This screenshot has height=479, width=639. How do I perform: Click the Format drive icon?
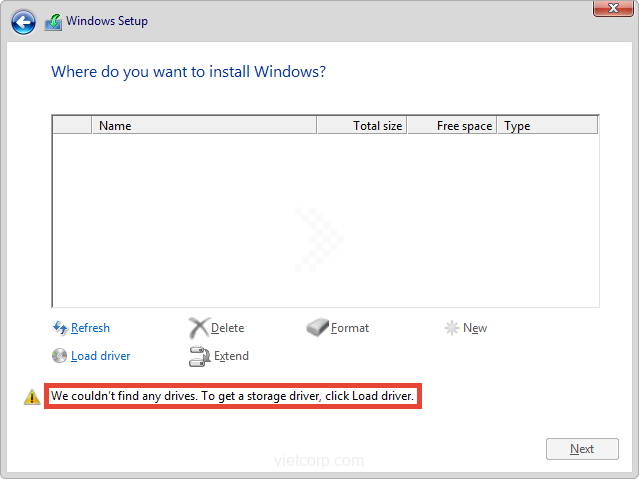click(x=318, y=328)
